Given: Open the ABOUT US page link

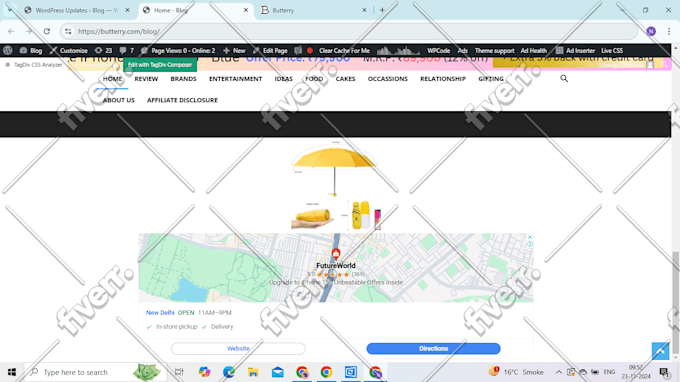Looking at the screenshot, I should [119, 100].
